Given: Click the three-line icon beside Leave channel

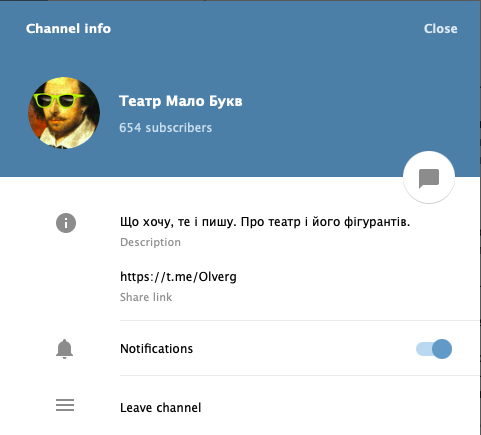Looking at the screenshot, I should tap(65, 405).
